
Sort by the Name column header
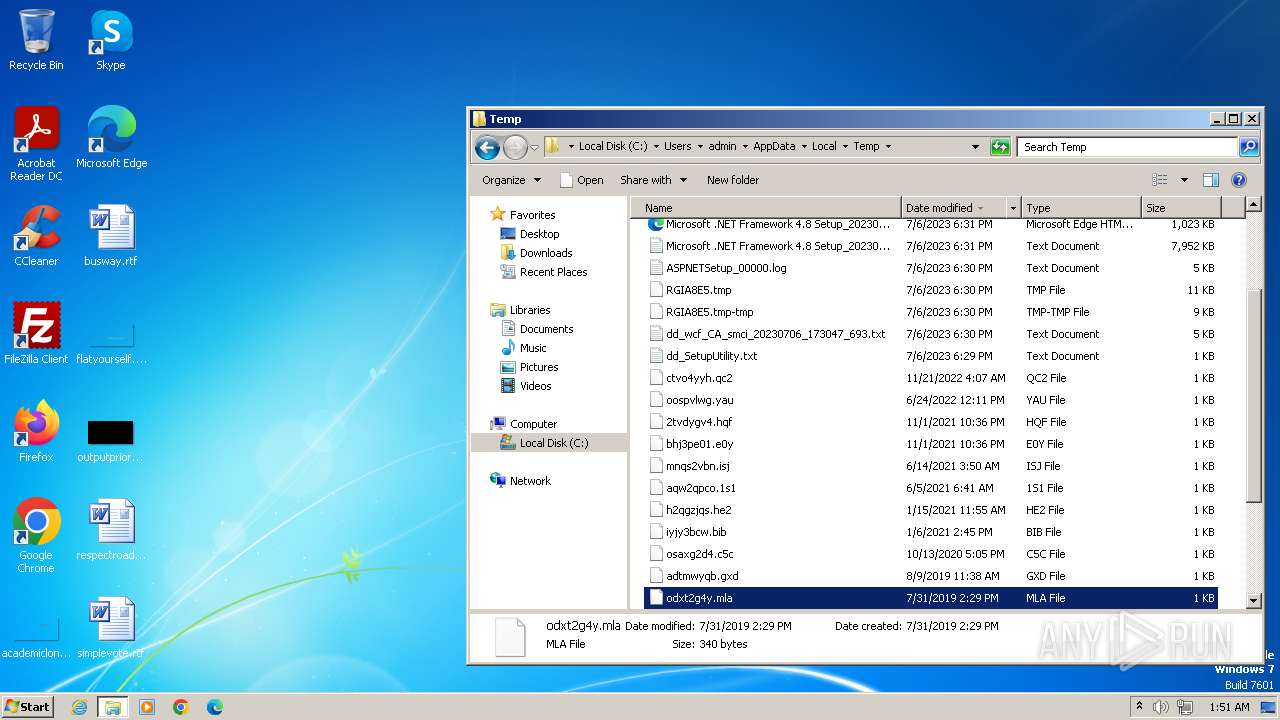pos(767,208)
